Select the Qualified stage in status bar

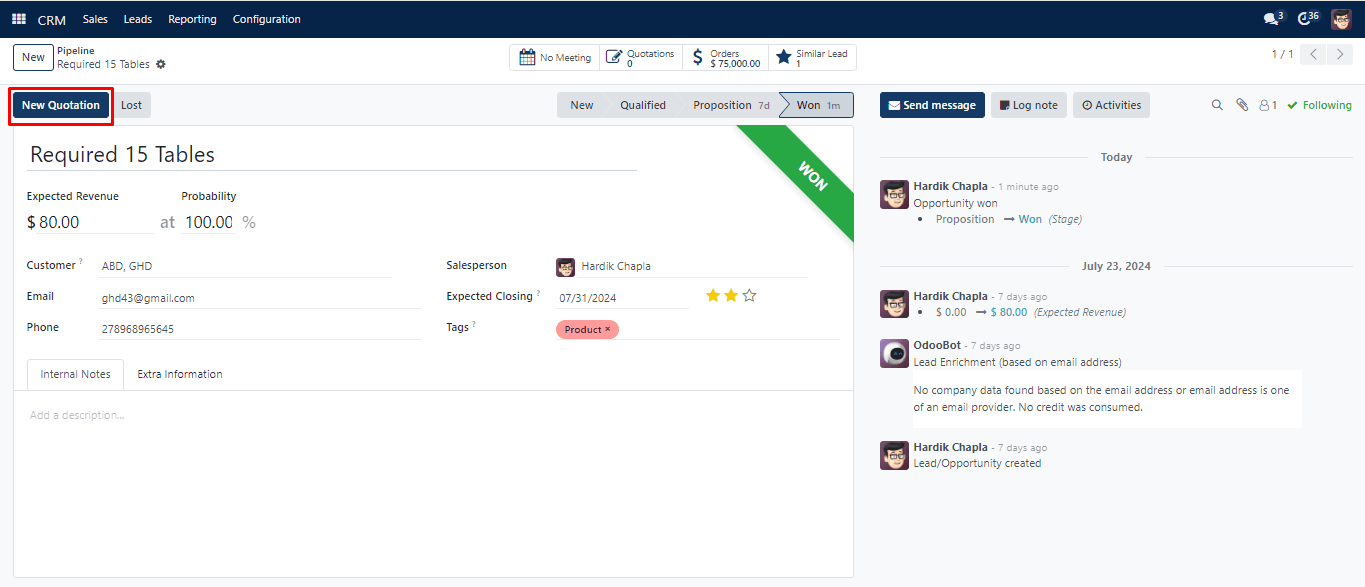(642, 105)
